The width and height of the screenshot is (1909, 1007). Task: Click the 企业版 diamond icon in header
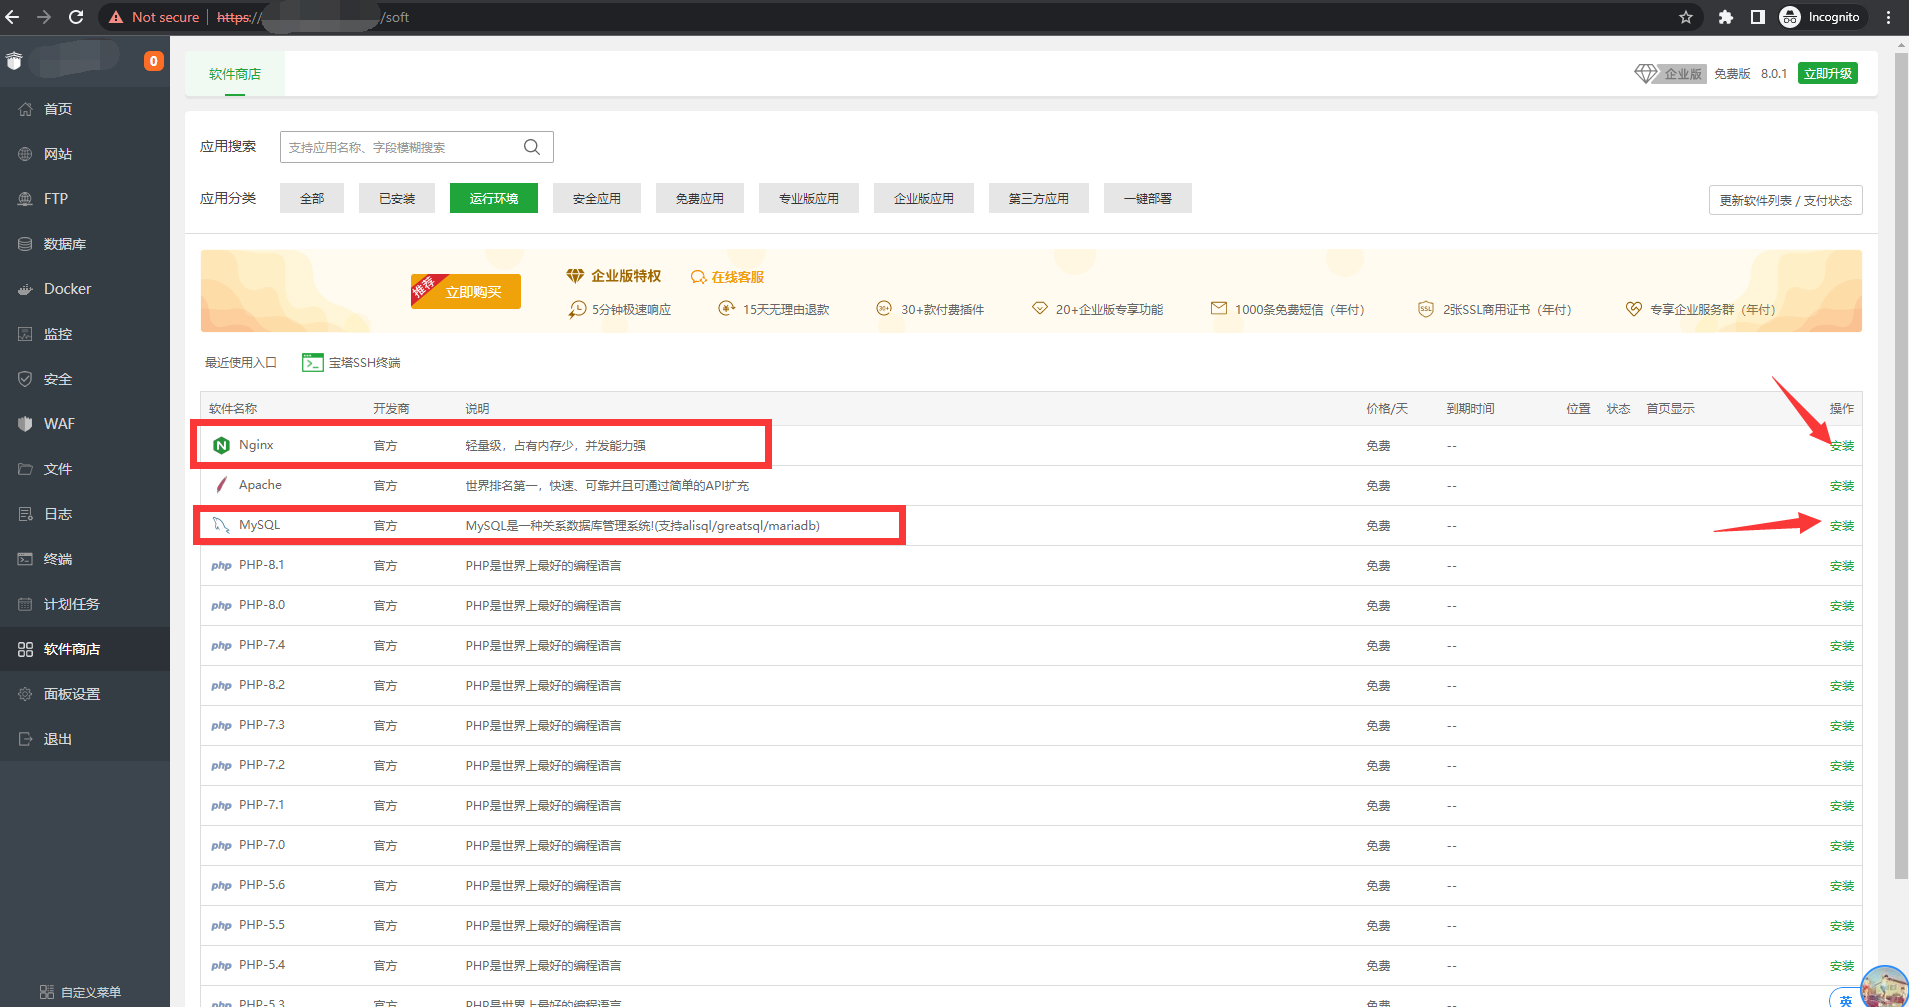pos(1646,73)
